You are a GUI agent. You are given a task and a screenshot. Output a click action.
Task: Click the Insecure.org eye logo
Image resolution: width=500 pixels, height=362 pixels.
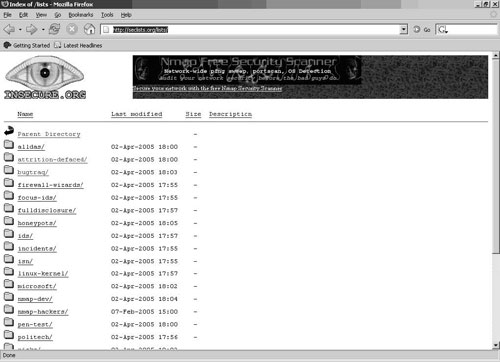click(x=45, y=77)
